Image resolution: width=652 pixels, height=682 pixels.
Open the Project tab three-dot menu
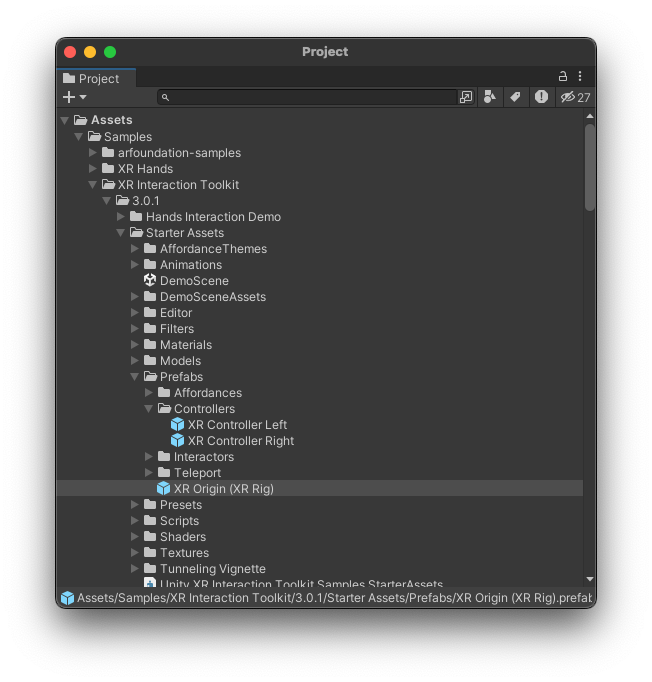tap(580, 77)
